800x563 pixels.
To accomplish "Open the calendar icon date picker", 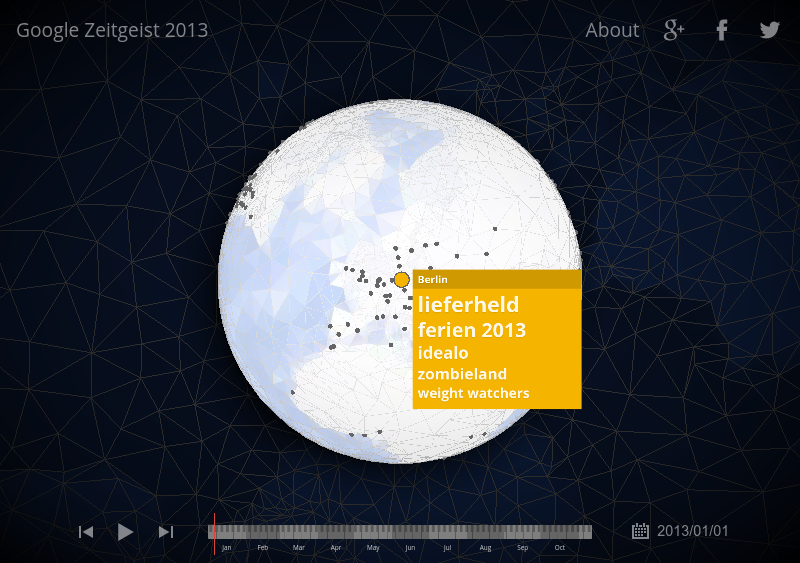I will (x=640, y=531).
